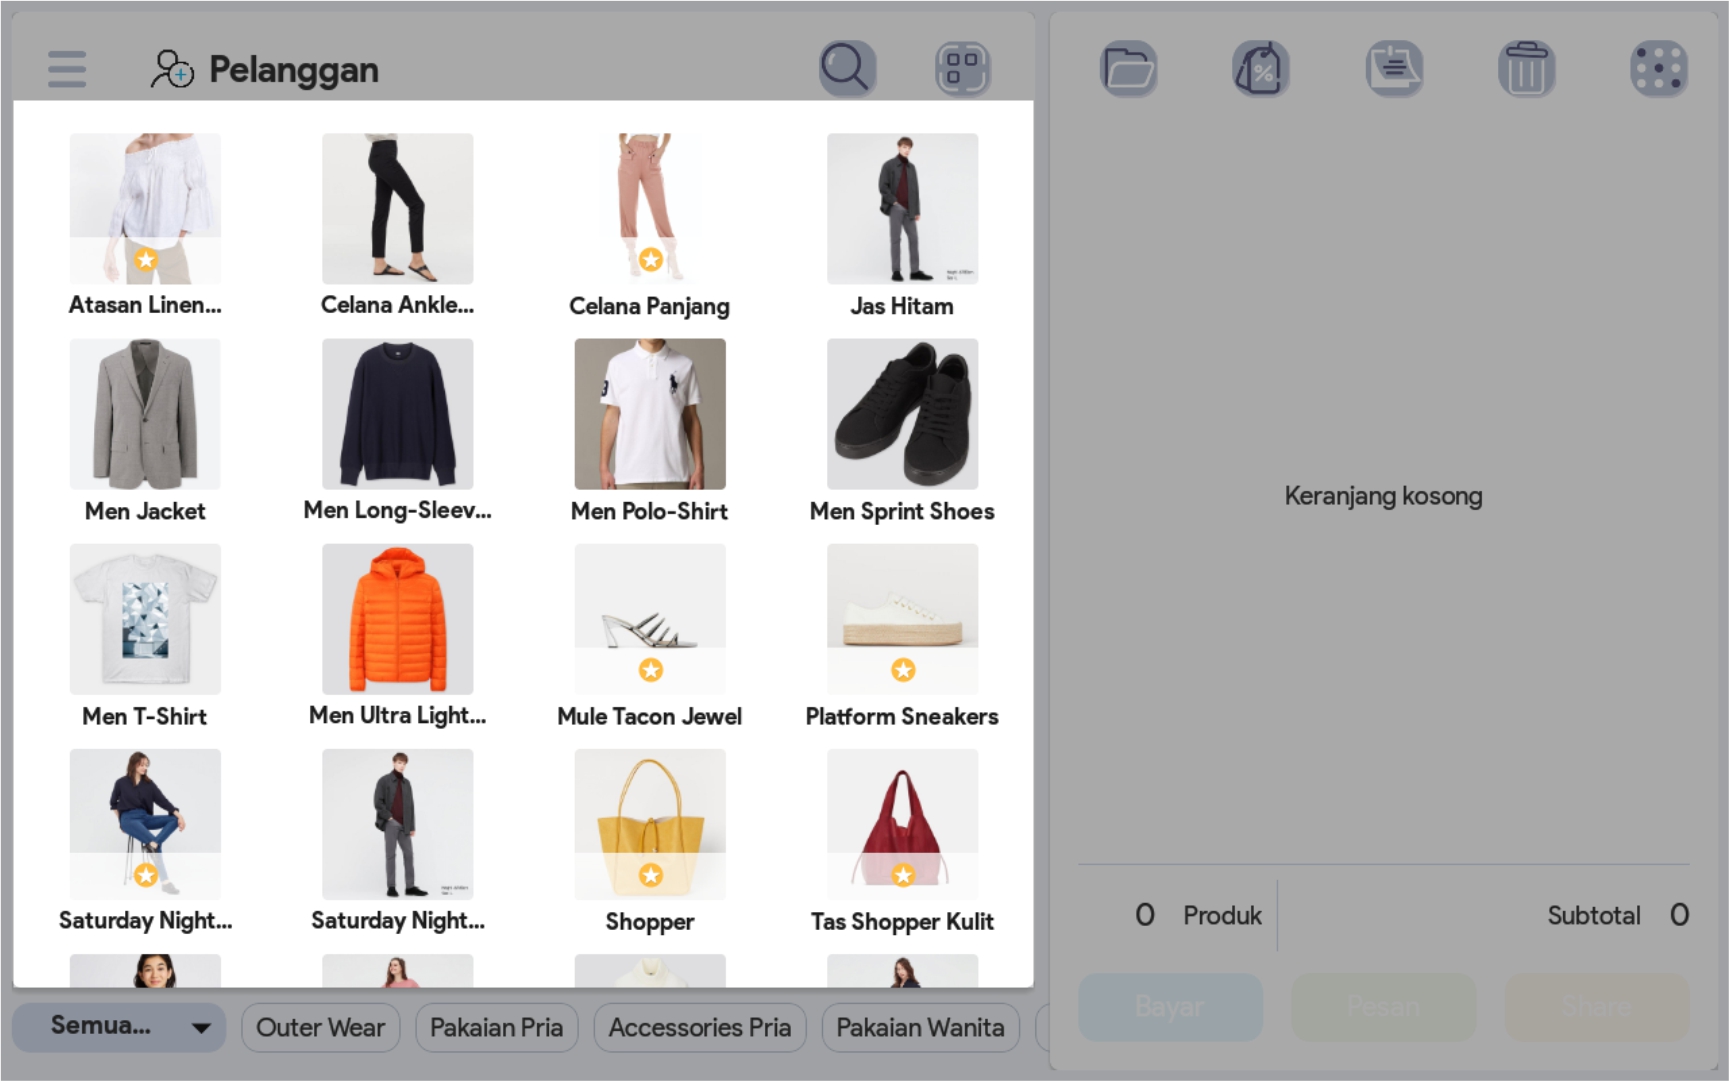
Task: Select the Men Sprint Shoes product
Action: [902, 414]
